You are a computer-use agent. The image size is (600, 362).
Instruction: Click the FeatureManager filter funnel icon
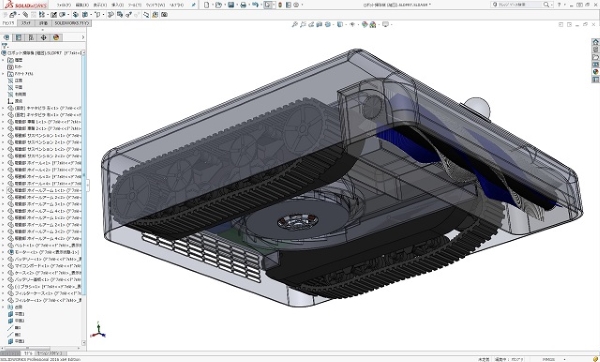click(5, 46)
